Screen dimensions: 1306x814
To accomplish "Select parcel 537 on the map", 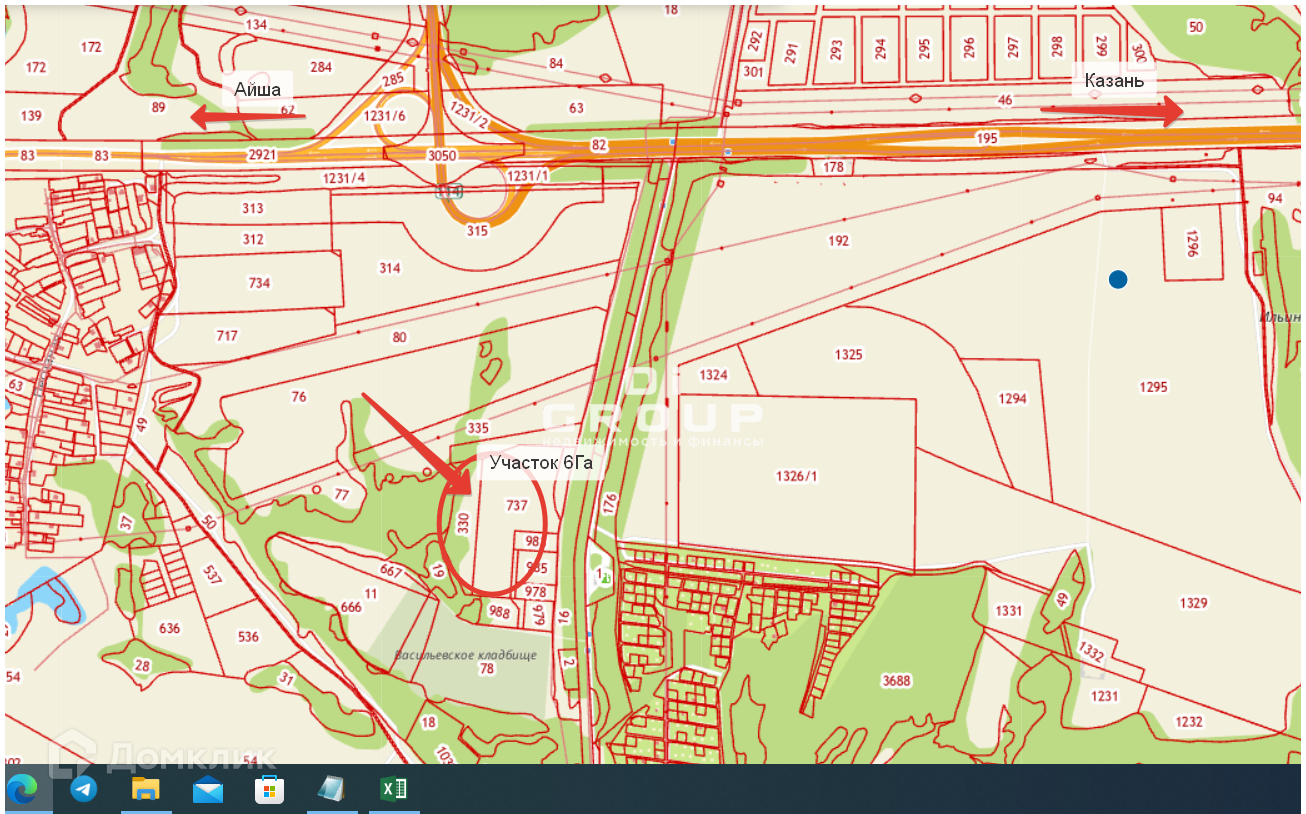I will coord(211,574).
